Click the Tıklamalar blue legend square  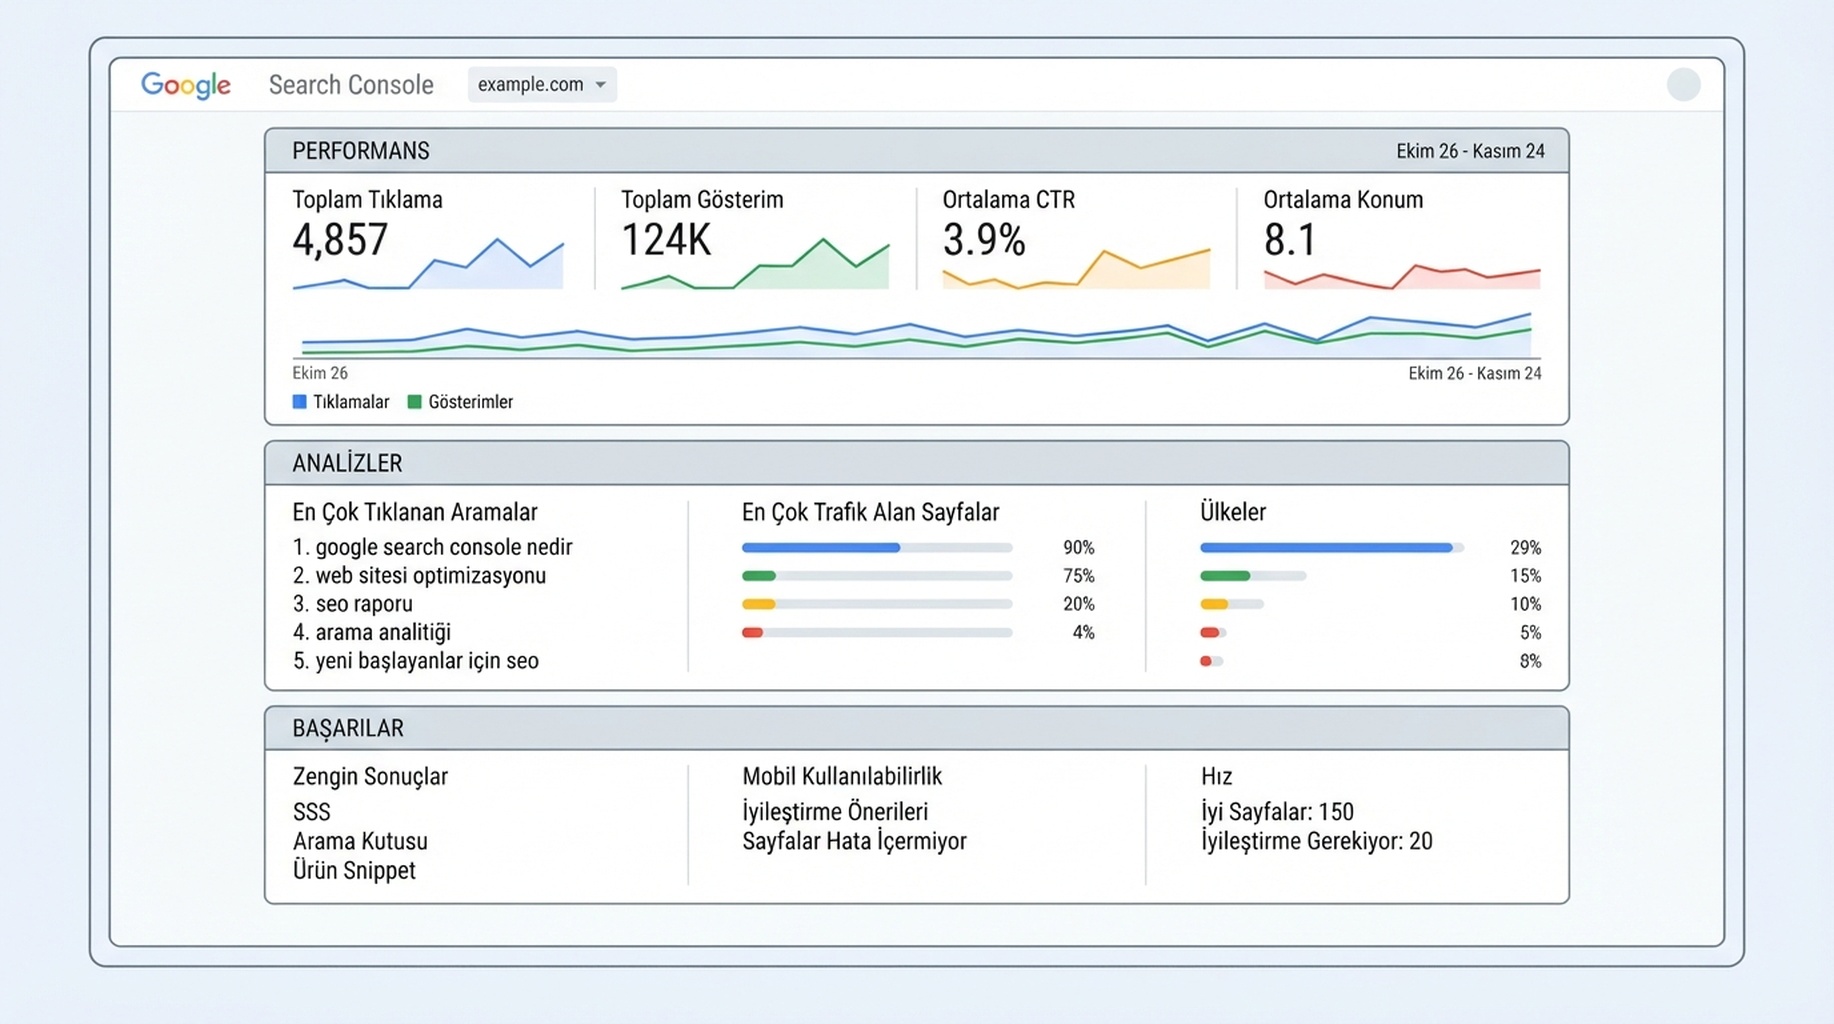pos(299,402)
